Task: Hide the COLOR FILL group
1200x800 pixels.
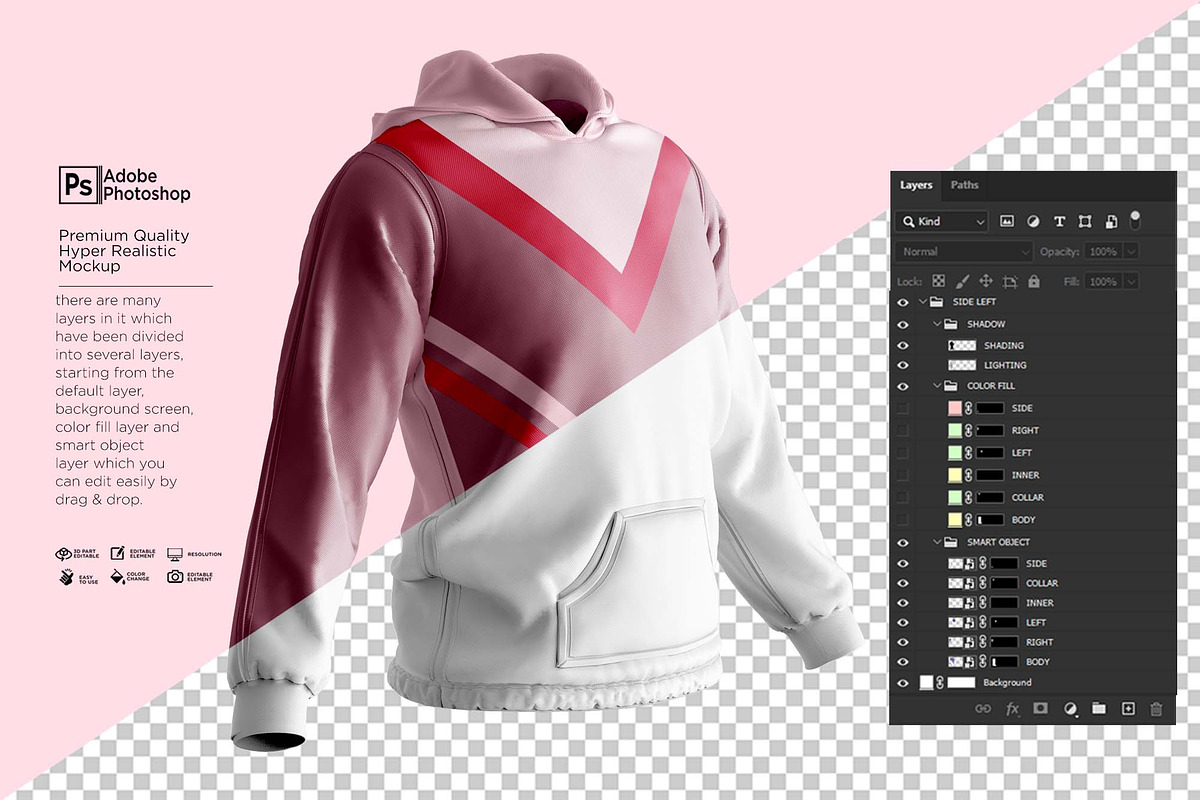Action: 903,386
